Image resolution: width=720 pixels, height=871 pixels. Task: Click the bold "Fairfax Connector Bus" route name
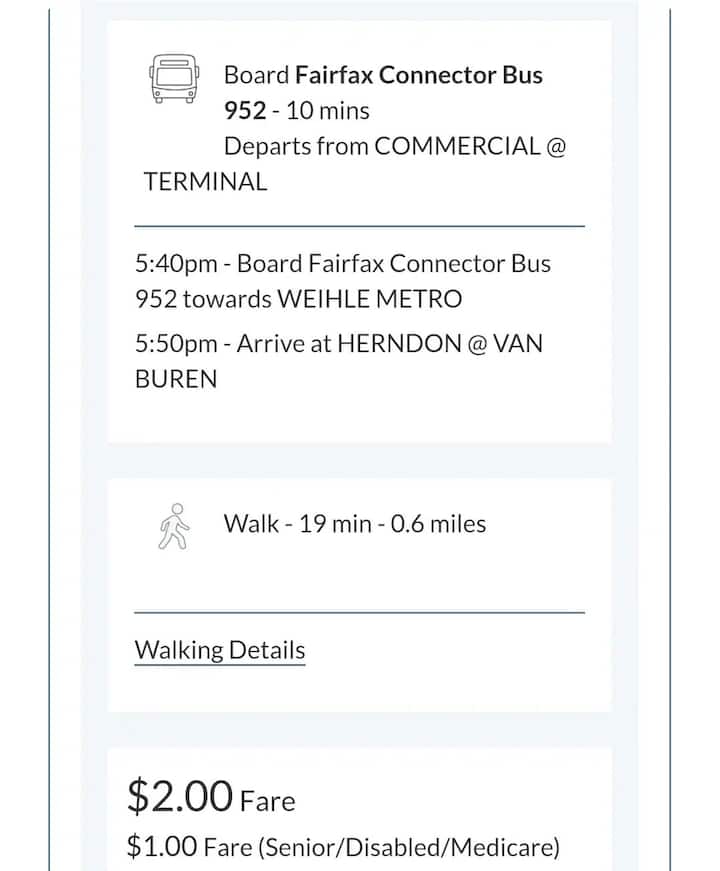tap(419, 75)
